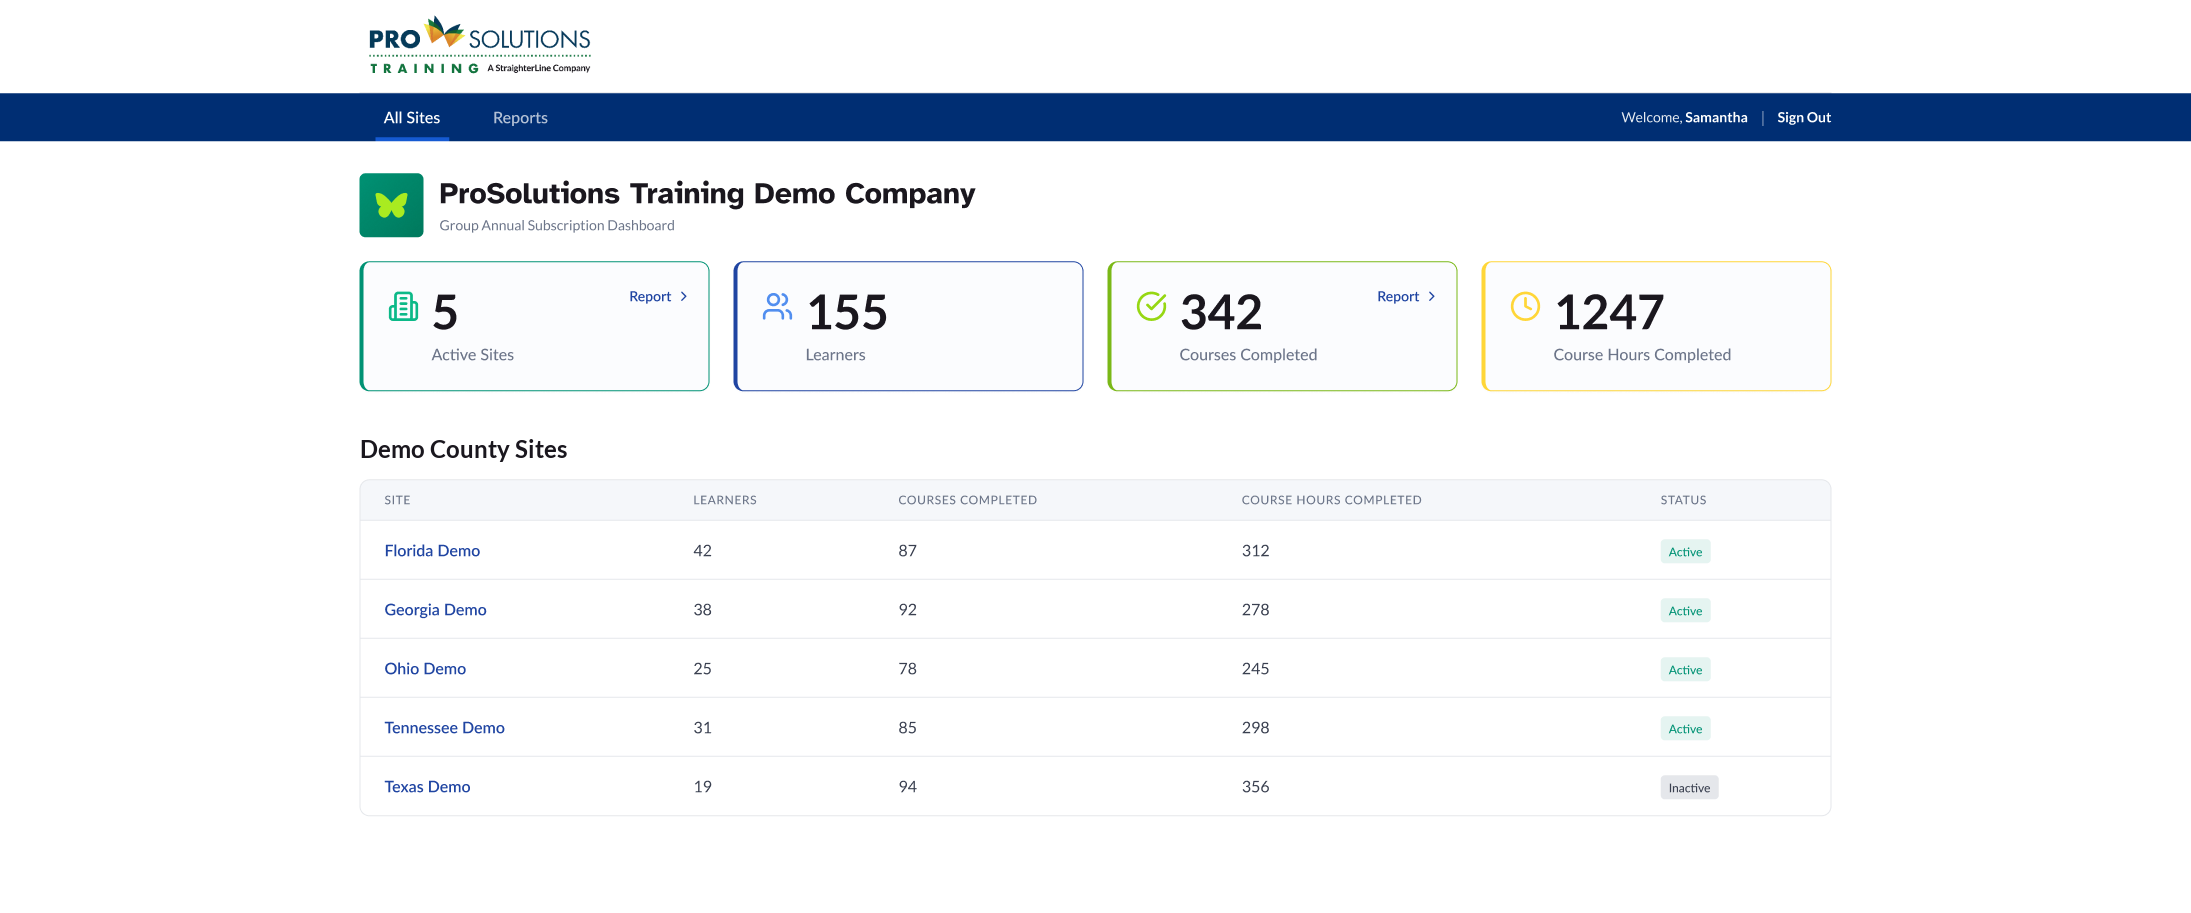Click the Course Hours clock icon

(1525, 306)
